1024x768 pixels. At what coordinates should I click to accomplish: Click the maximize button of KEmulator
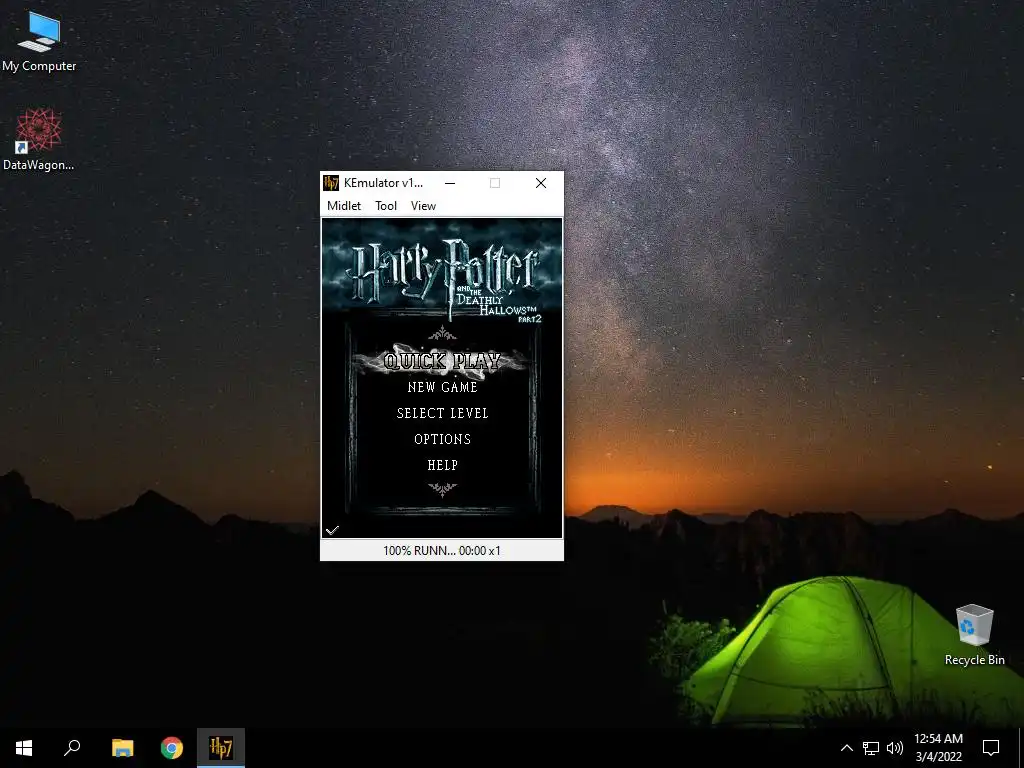pyautogui.click(x=495, y=183)
